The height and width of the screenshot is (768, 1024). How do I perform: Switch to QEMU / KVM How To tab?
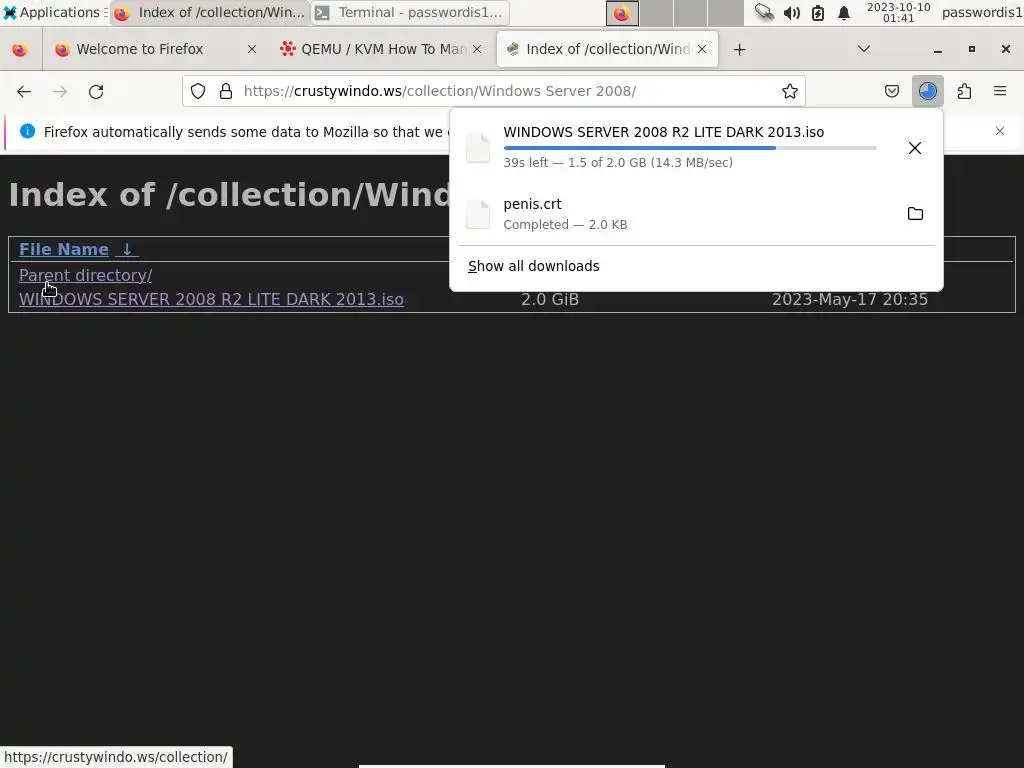tap(381, 50)
